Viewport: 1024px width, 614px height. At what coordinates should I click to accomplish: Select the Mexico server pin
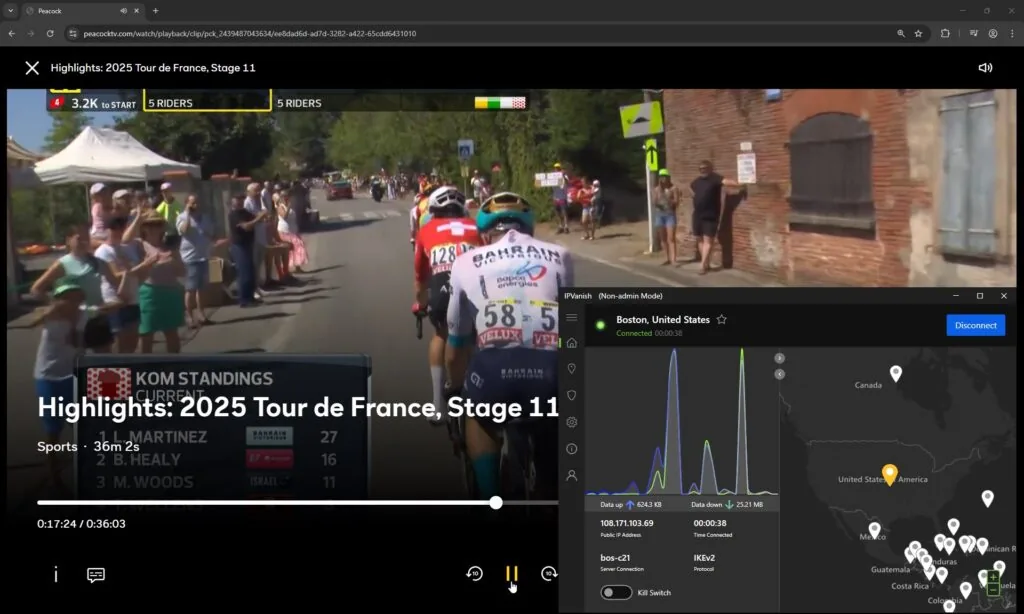(x=874, y=530)
